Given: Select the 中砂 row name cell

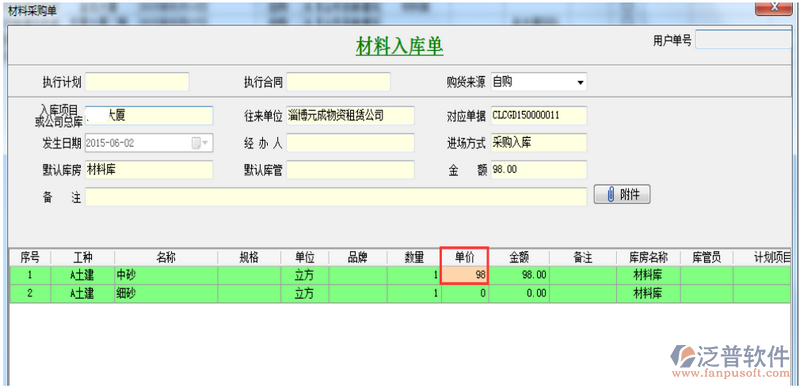Looking at the screenshot, I should point(166,276).
